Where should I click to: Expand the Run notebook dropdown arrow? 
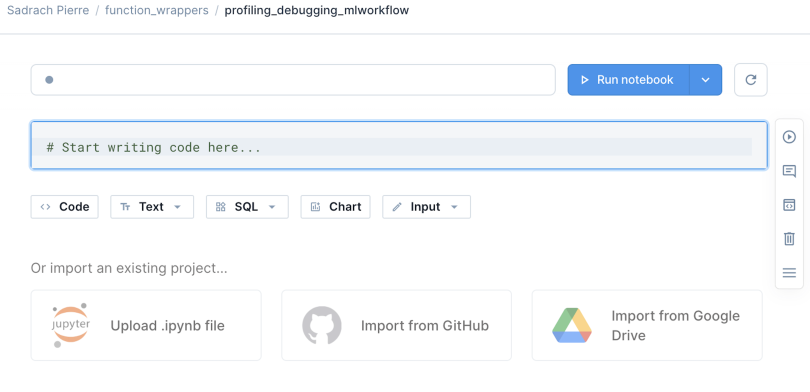(706, 80)
